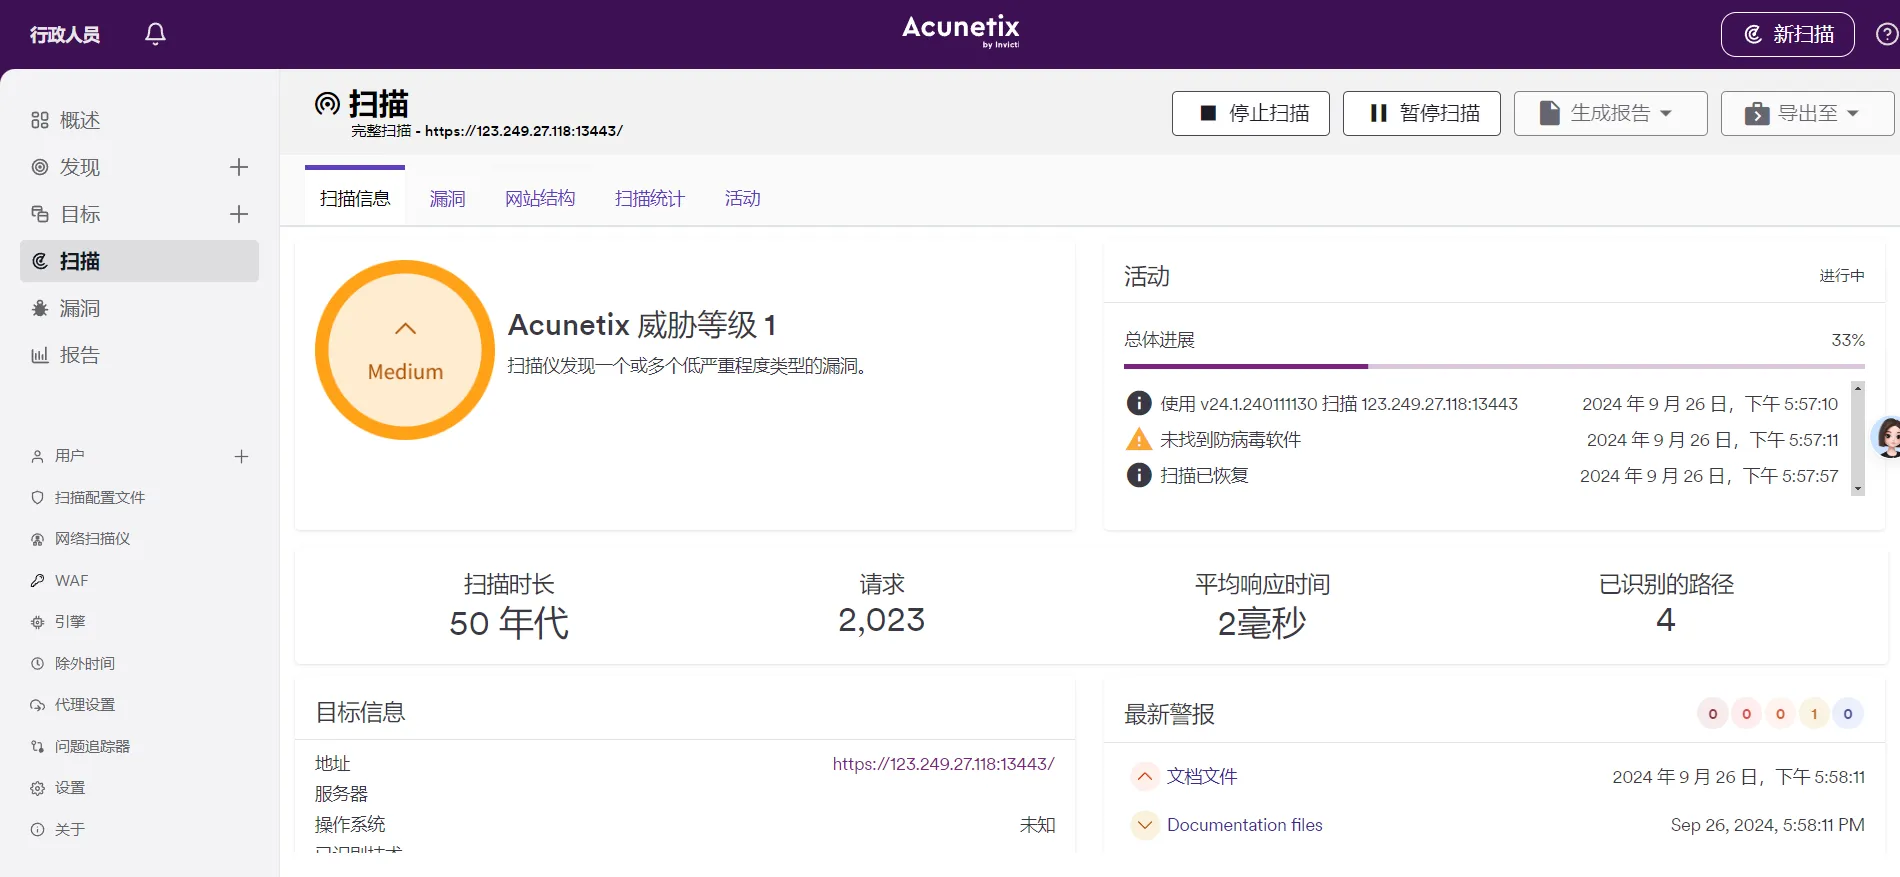Open the Generate Report (生成报告) dropdown
The width and height of the screenshot is (1900, 877).
click(1610, 113)
